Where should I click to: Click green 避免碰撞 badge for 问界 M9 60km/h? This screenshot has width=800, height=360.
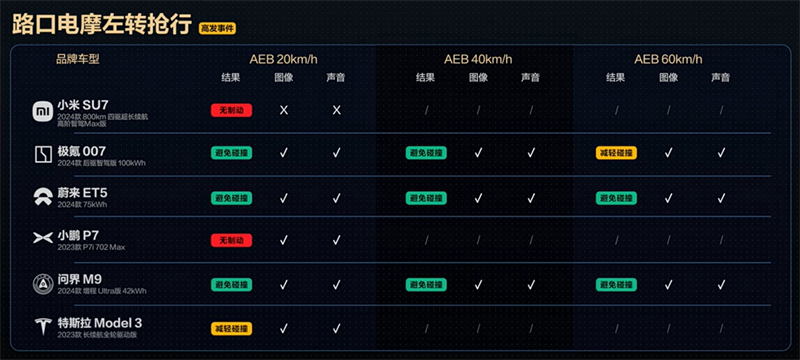click(616, 284)
